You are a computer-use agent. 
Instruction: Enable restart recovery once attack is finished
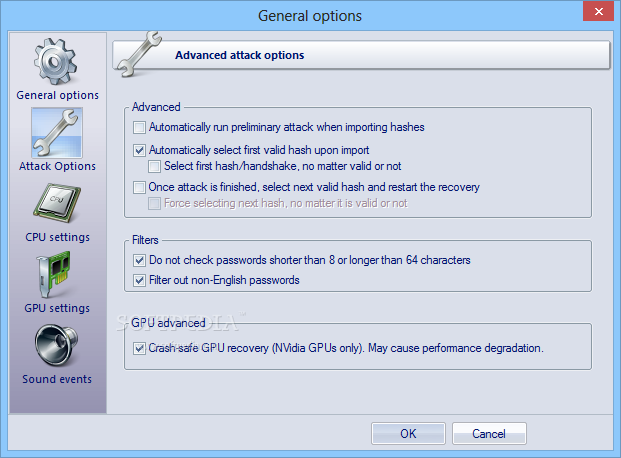coord(139,187)
